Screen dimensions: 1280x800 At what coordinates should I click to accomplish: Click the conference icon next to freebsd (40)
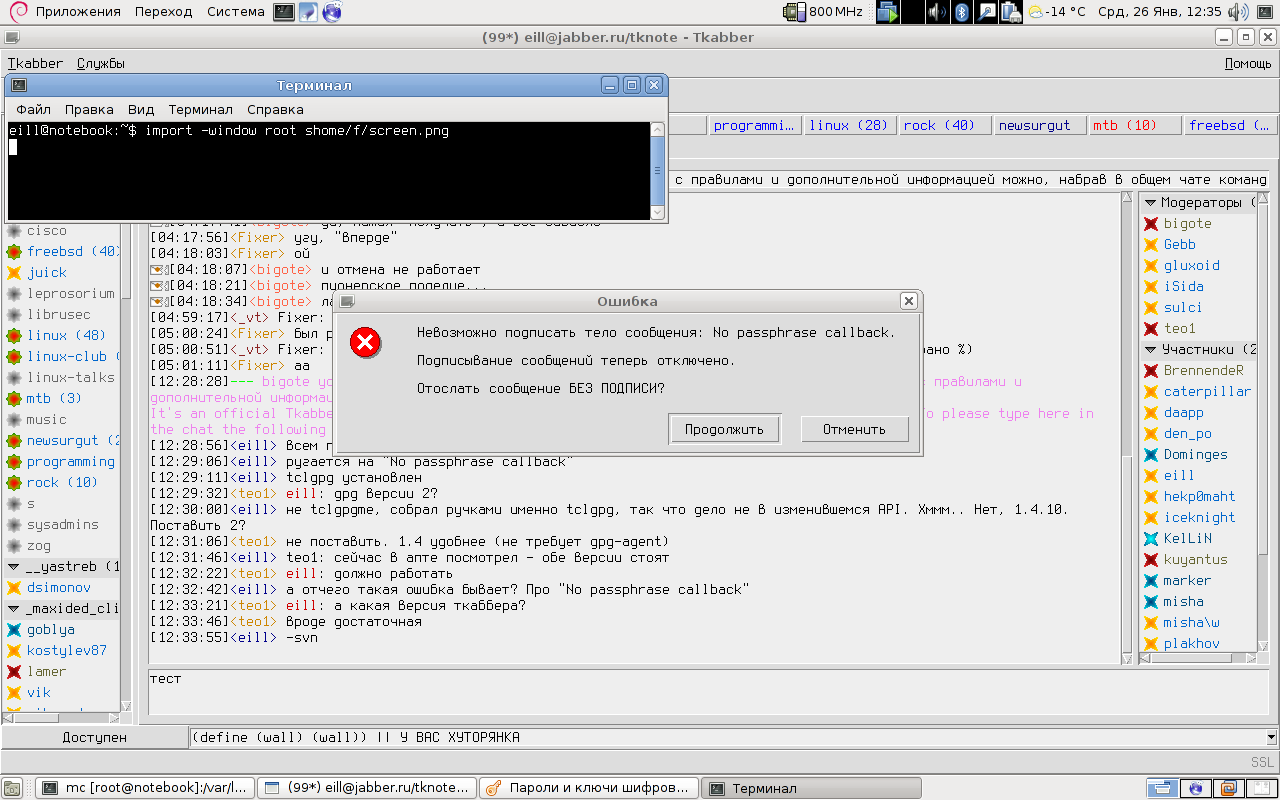(14, 252)
